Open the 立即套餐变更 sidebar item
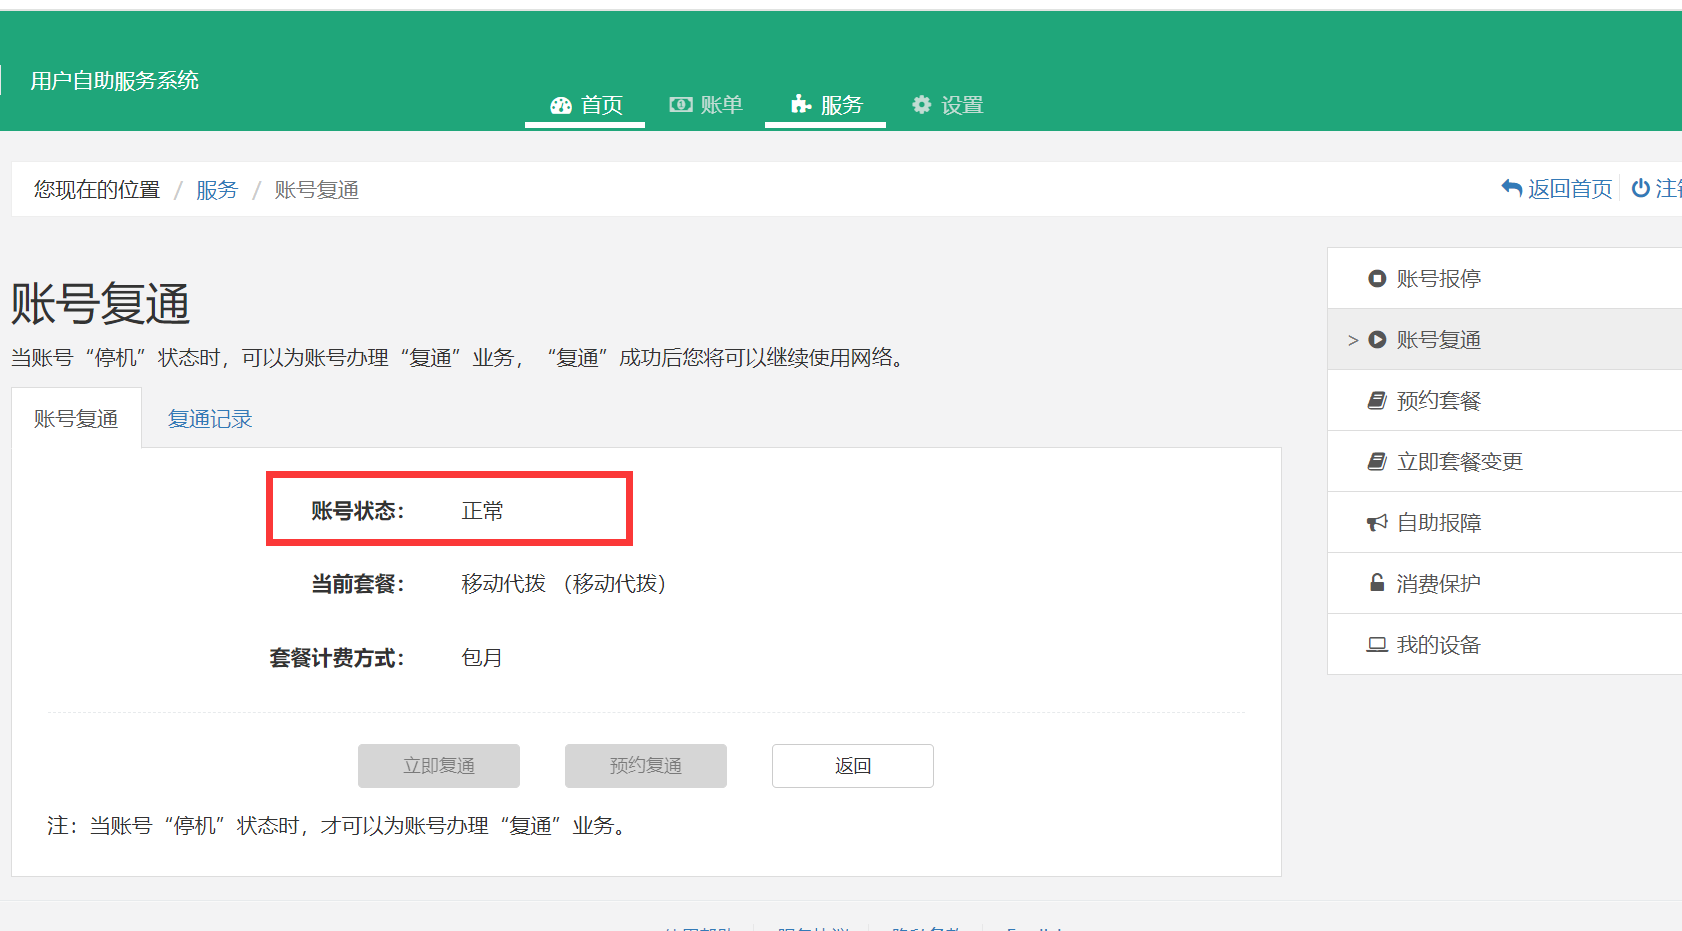This screenshot has height=931, width=1682. tap(1459, 462)
